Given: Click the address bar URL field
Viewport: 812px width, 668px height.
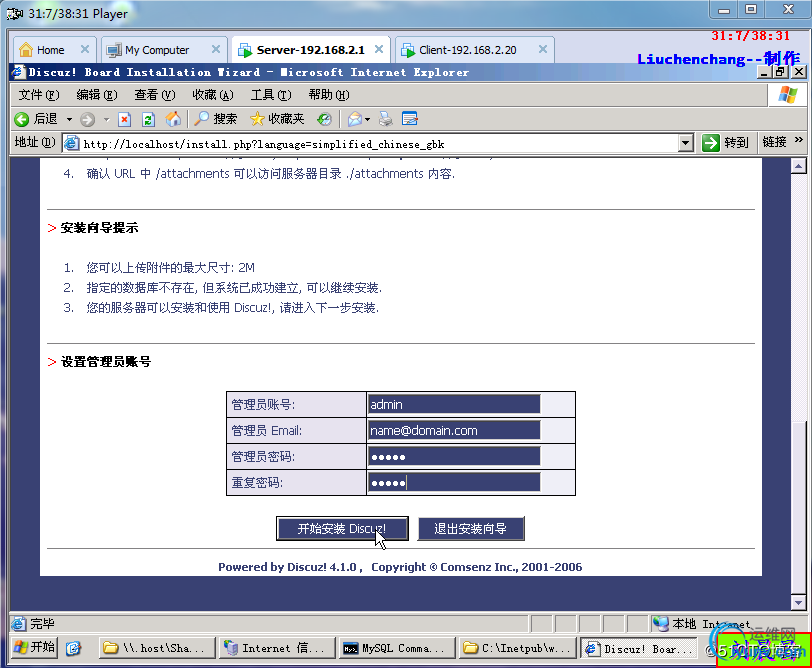Looking at the screenshot, I should coord(379,144).
